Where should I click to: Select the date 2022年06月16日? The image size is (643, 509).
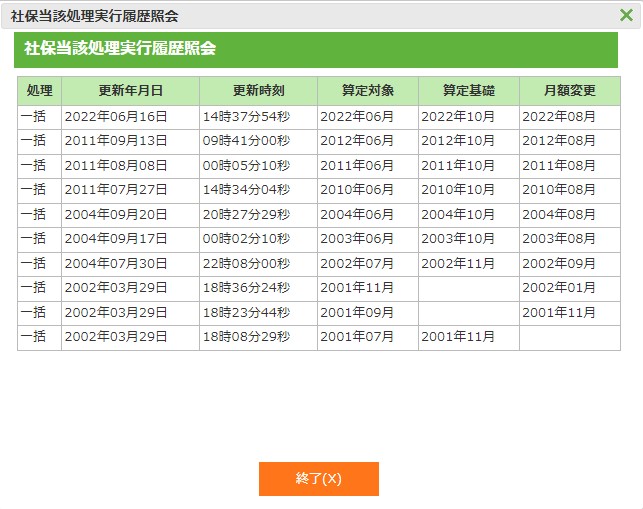click(x=116, y=117)
